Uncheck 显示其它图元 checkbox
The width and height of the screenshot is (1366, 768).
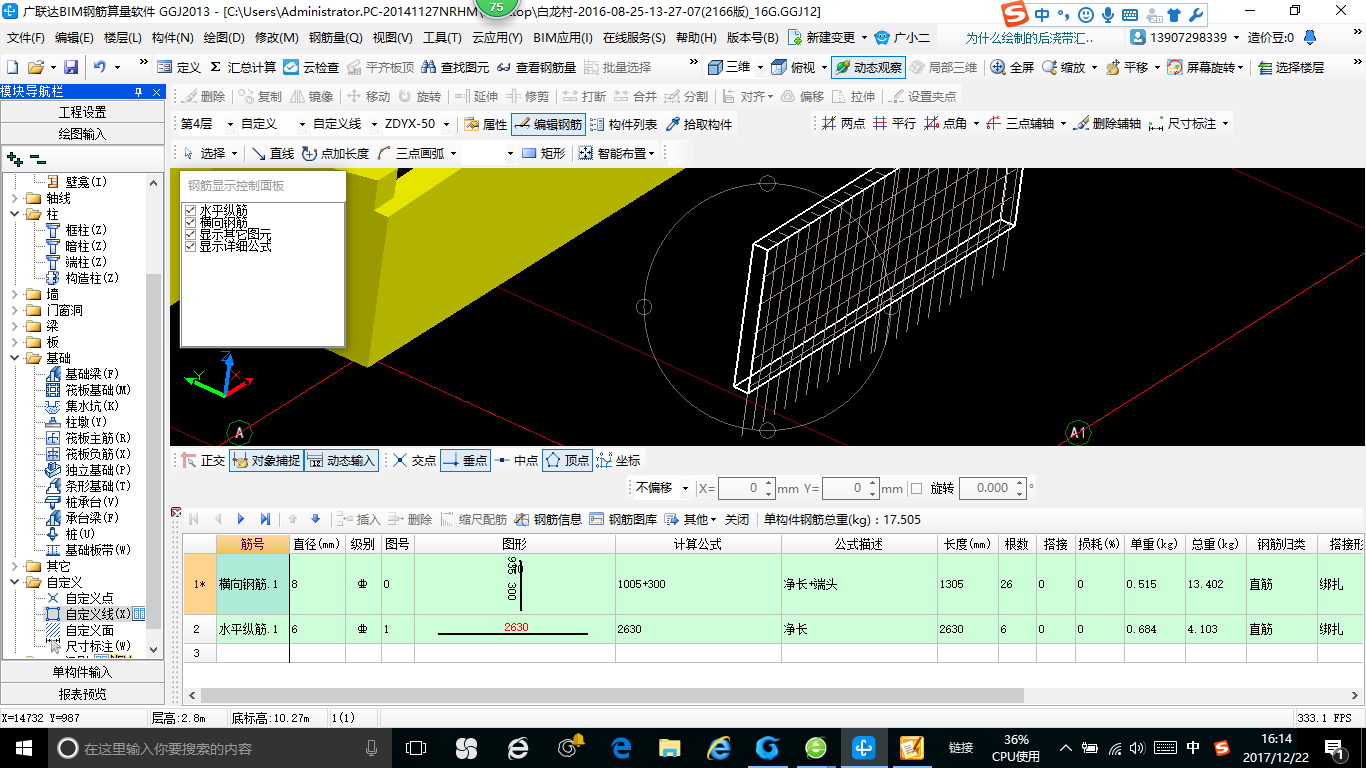click(x=190, y=234)
